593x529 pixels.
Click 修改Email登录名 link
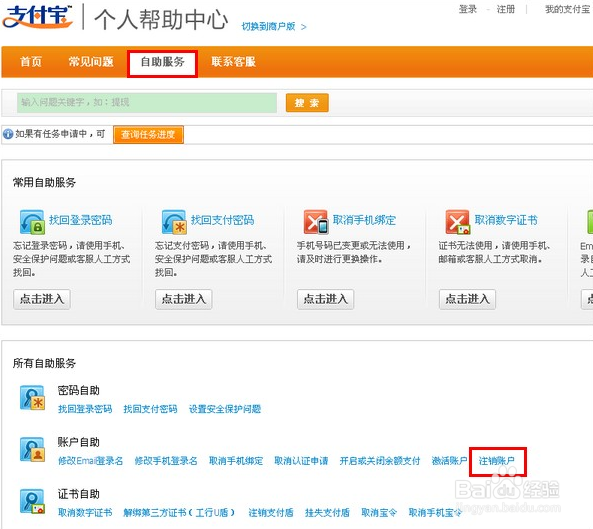[x=90, y=461]
